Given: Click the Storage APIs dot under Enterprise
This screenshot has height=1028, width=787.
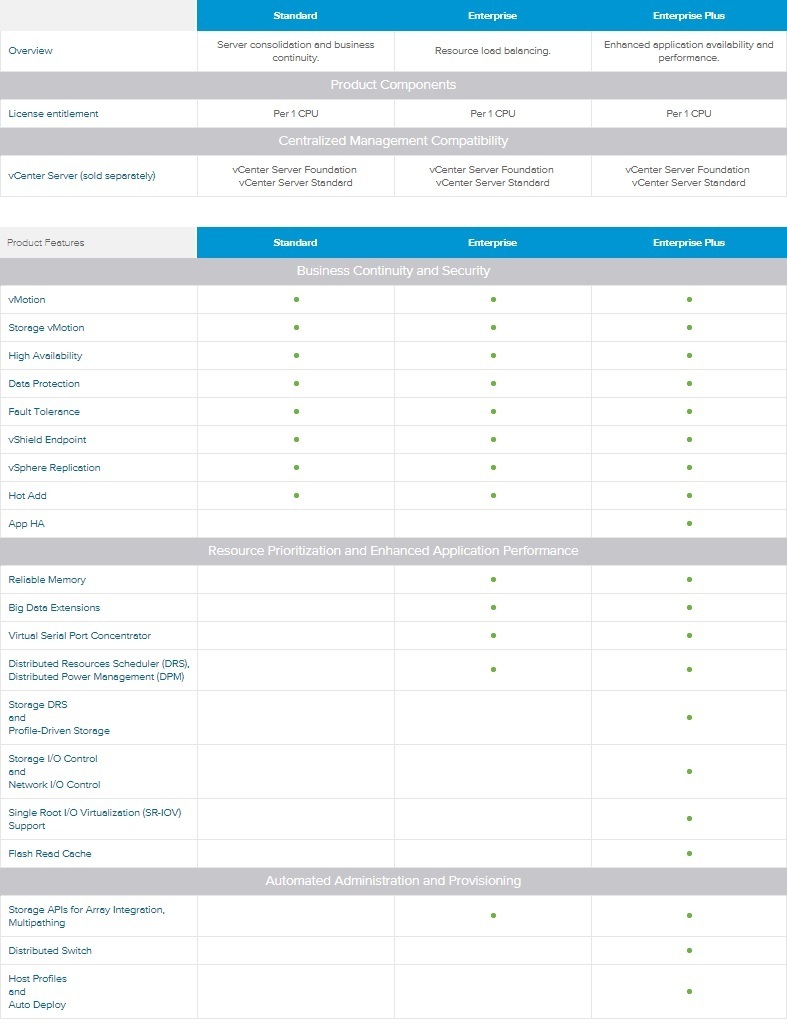Looking at the screenshot, I should pyautogui.click(x=493, y=915).
